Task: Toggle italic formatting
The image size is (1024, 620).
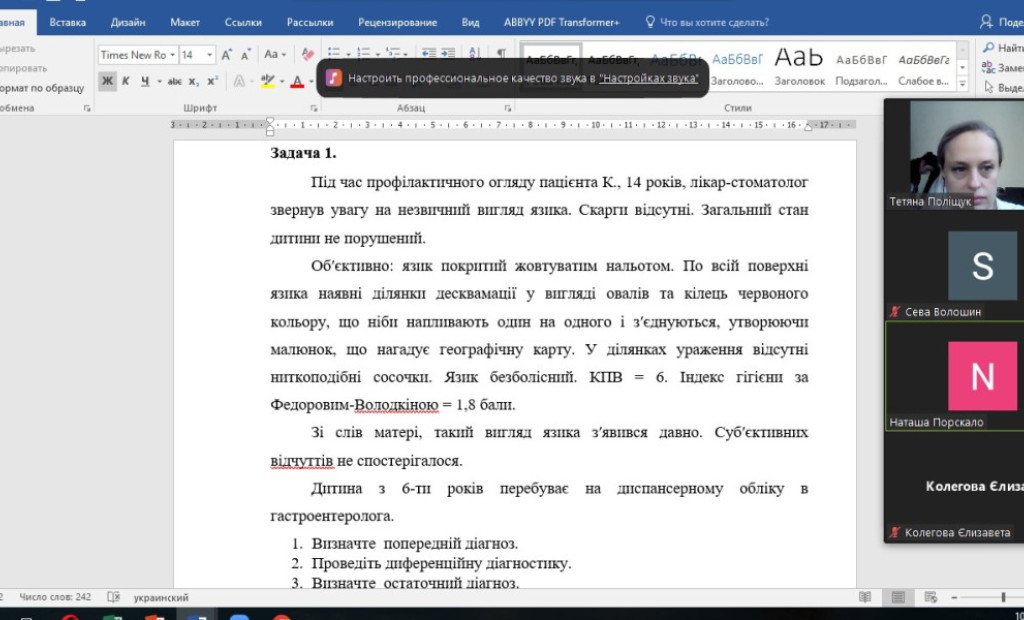Action: click(125, 81)
